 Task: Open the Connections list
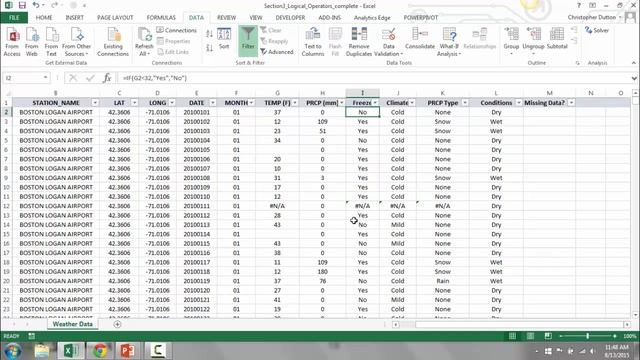pyautogui.click(x=176, y=30)
